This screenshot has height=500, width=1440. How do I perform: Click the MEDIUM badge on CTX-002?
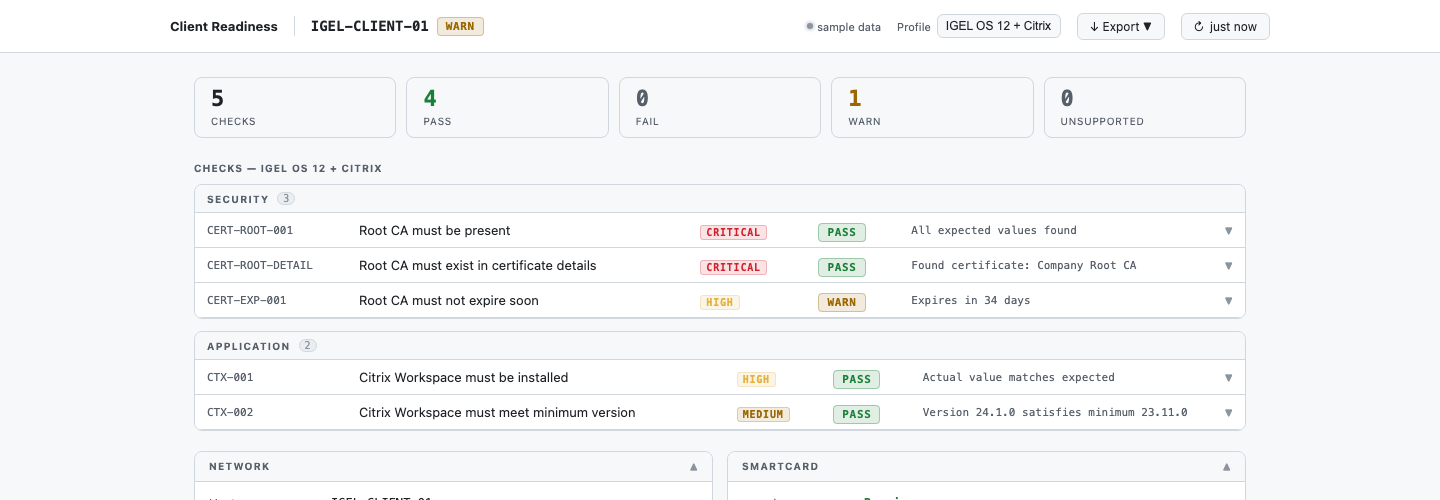764,414
